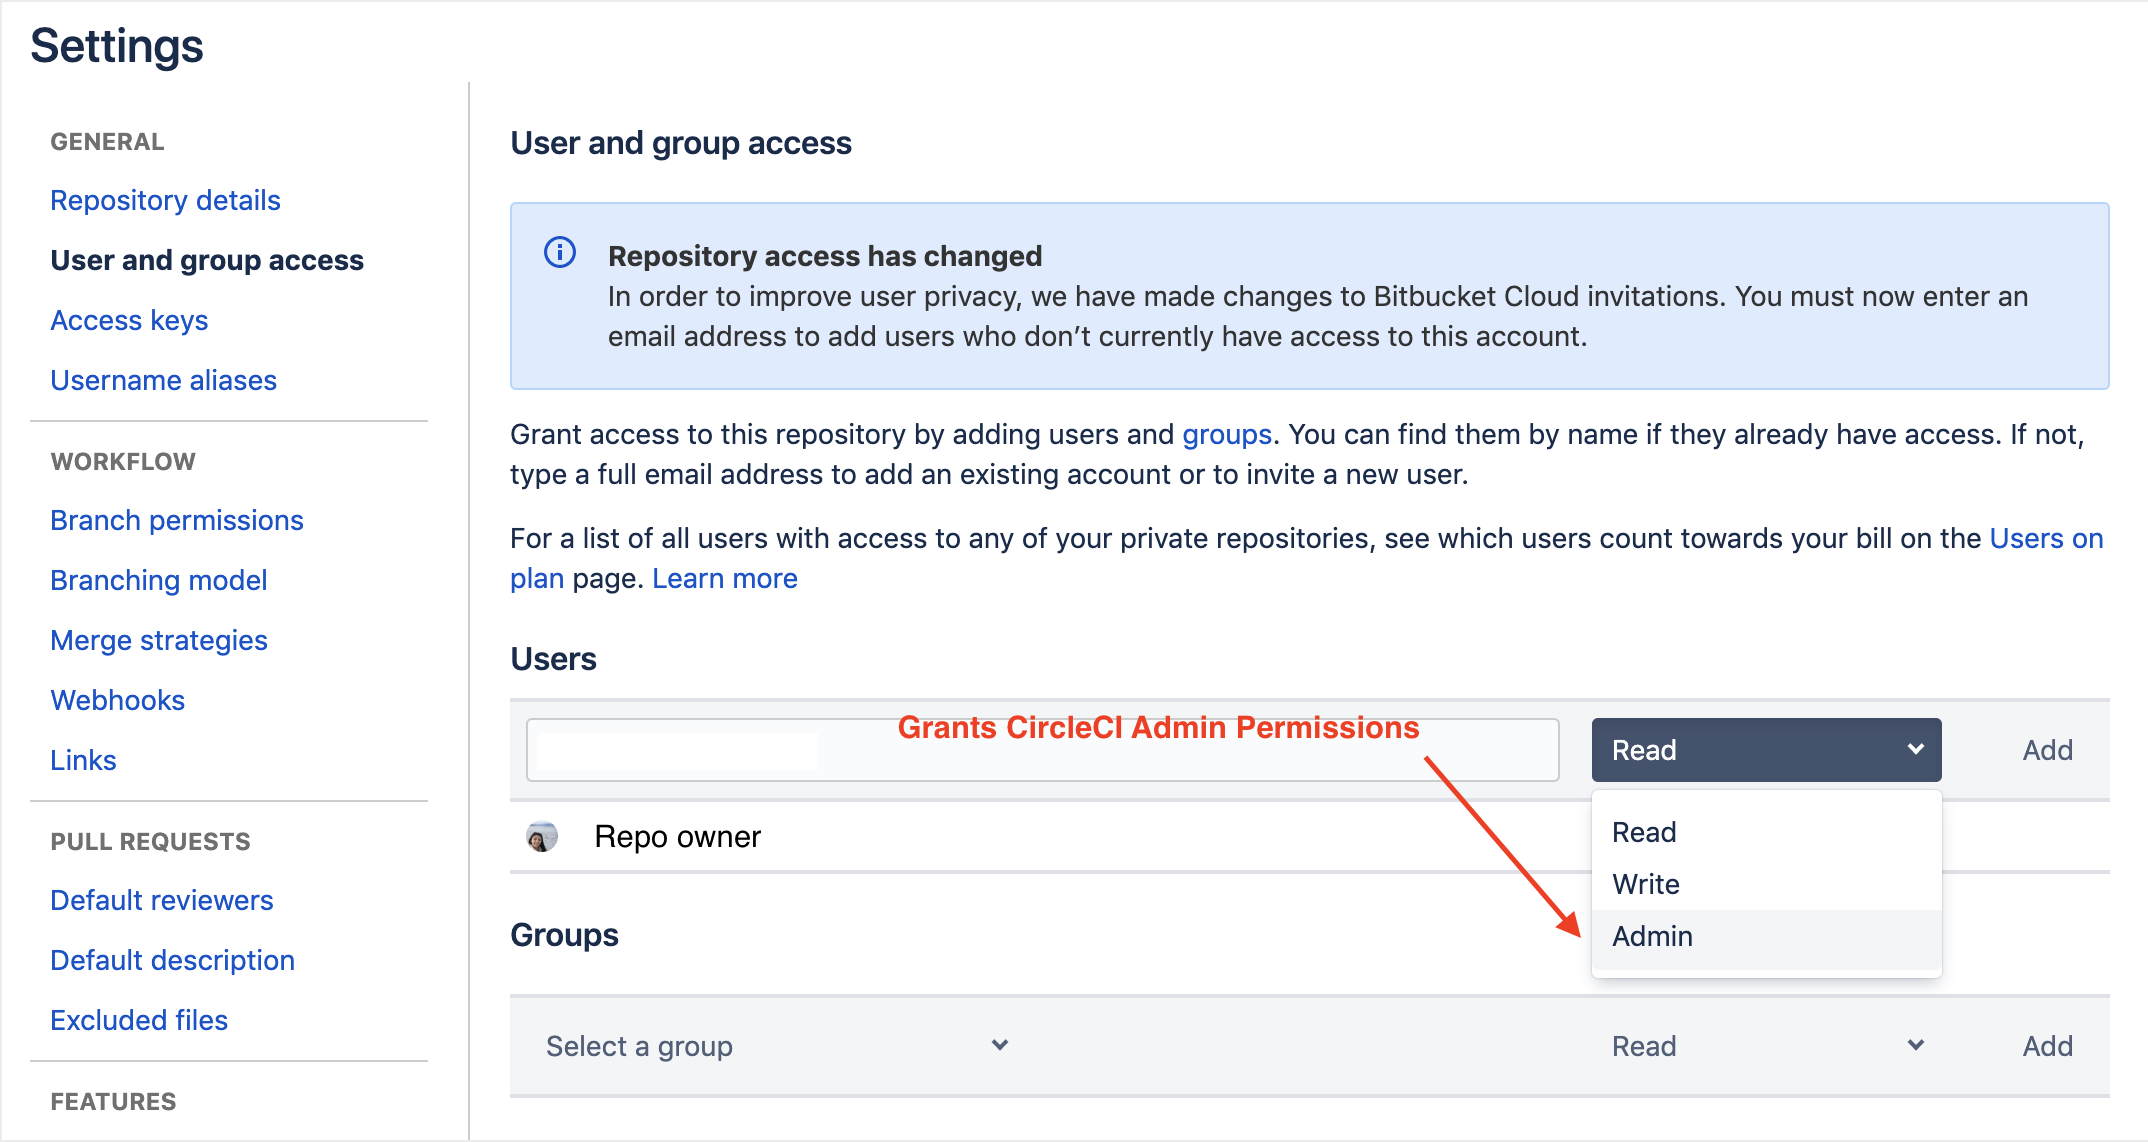The width and height of the screenshot is (2148, 1142).
Task: Open Repository details settings
Action: [165, 200]
